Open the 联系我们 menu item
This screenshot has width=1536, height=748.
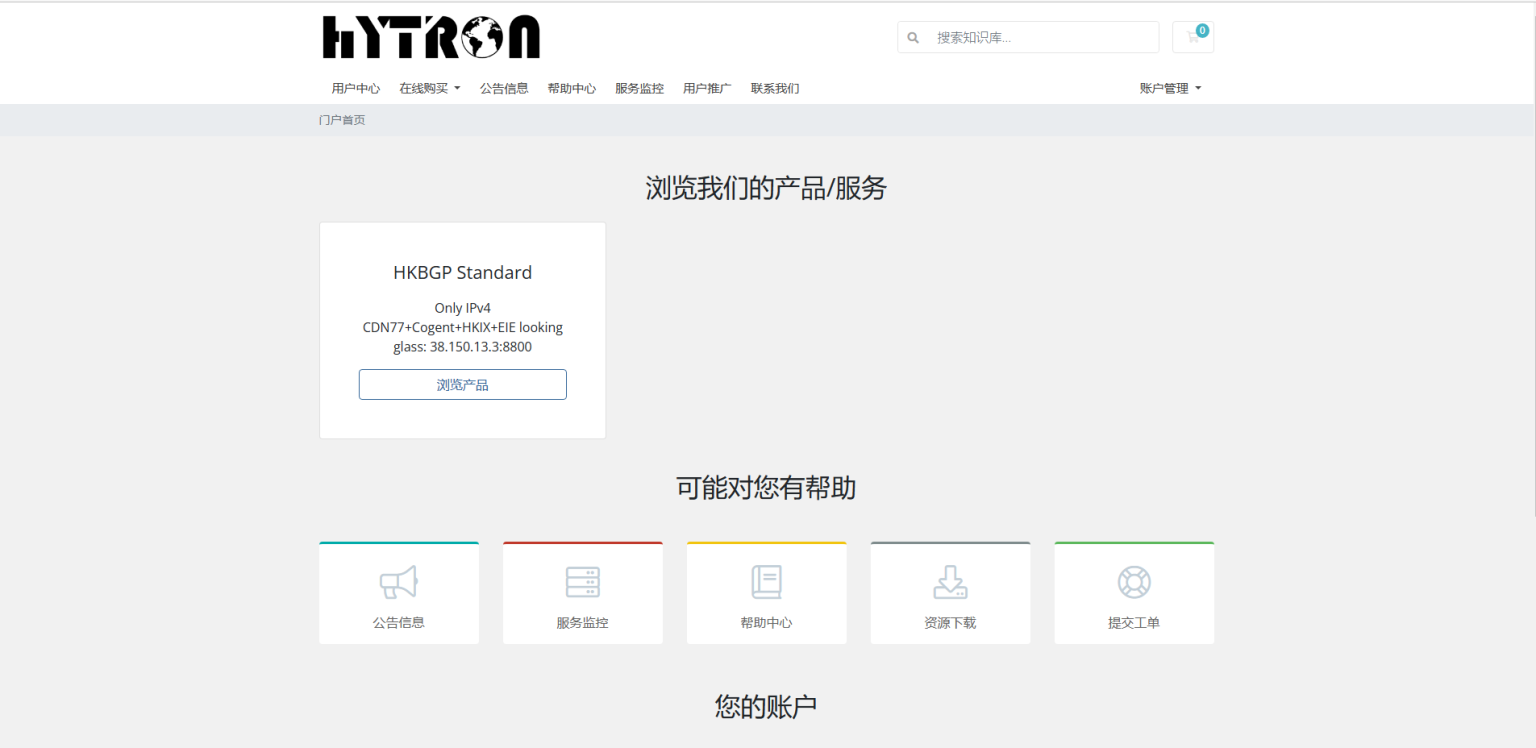click(x=775, y=88)
